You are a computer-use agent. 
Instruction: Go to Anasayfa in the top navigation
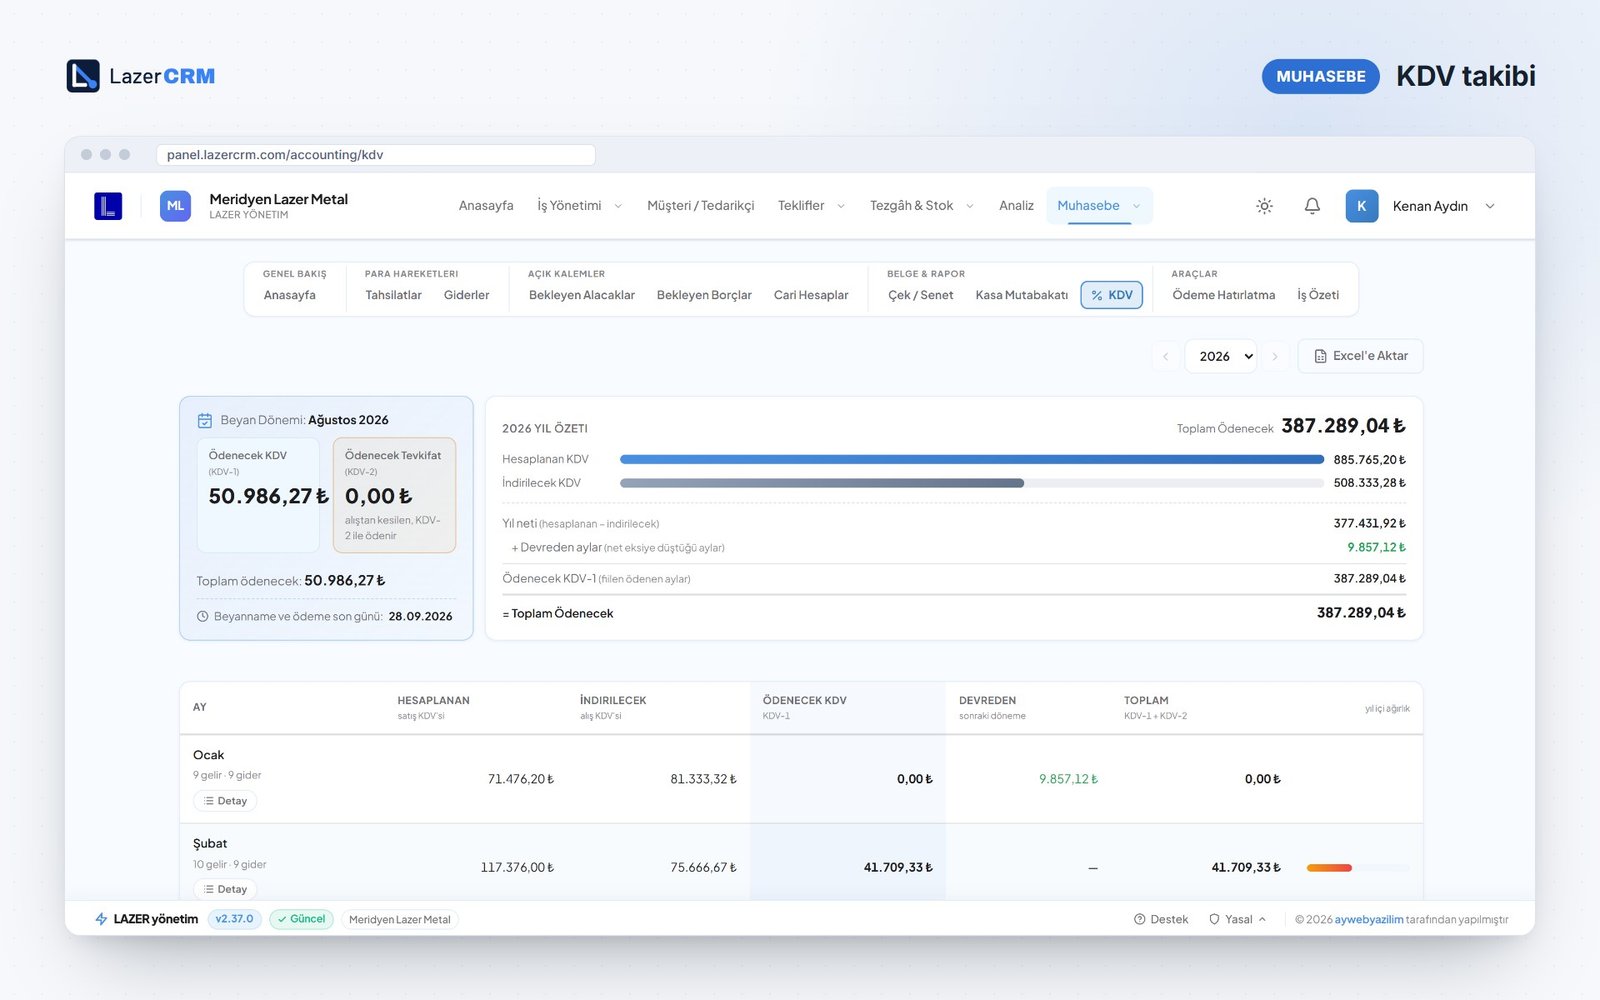(x=486, y=206)
